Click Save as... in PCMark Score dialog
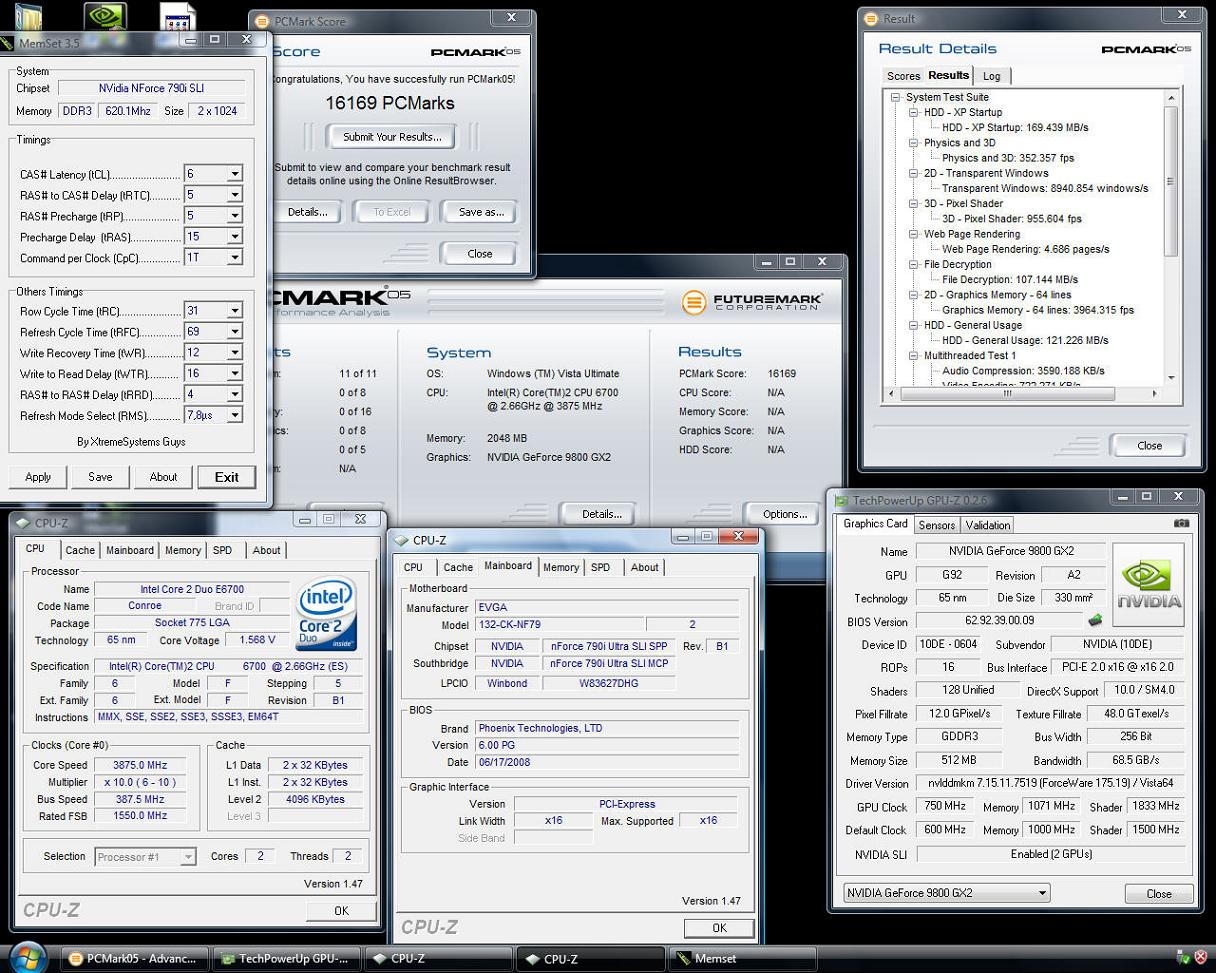 click(481, 212)
